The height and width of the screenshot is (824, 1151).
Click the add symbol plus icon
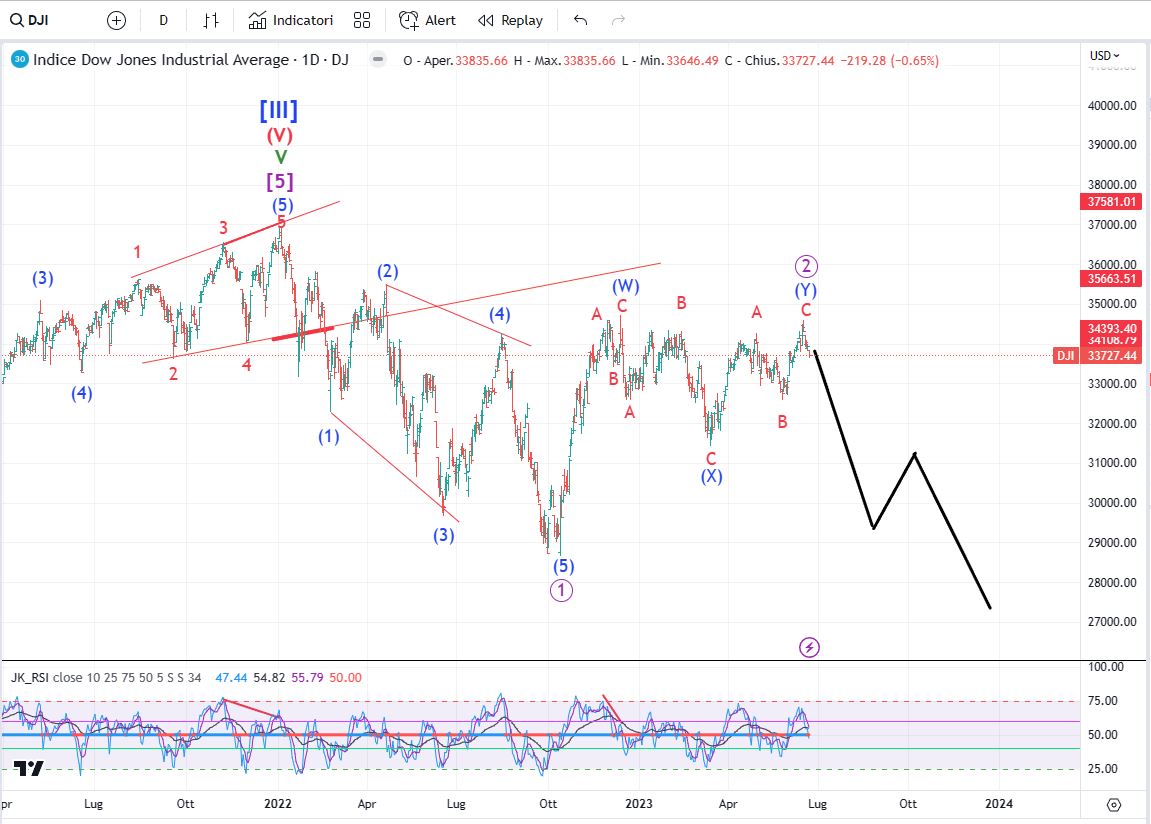click(116, 21)
